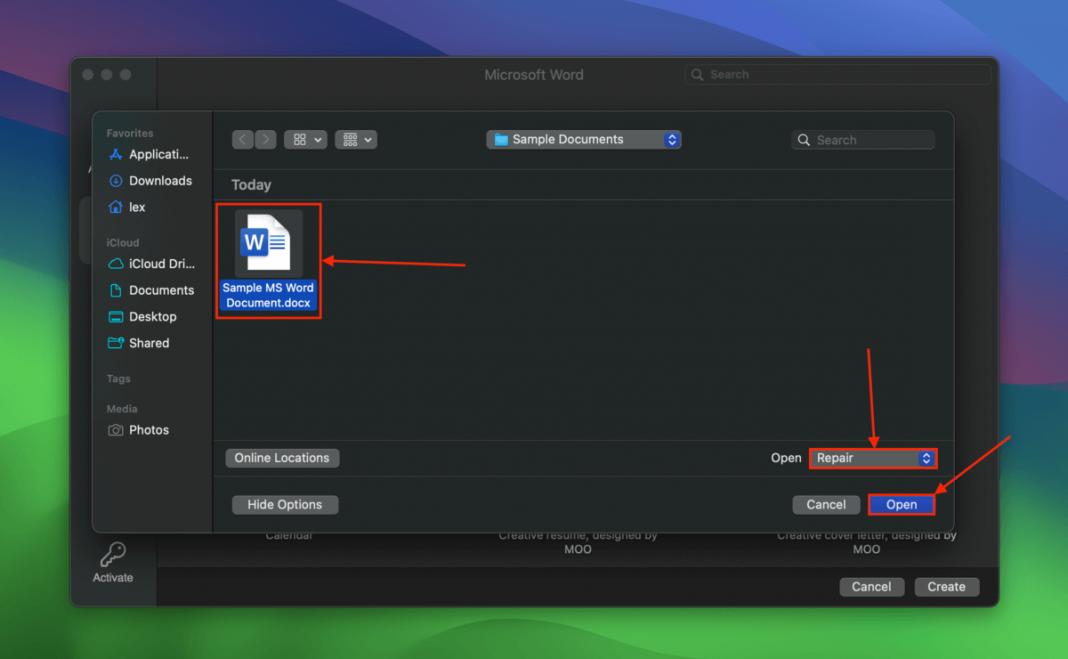Switch to grouped list view
Screen dimensions: 1068x659
point(349,139)
